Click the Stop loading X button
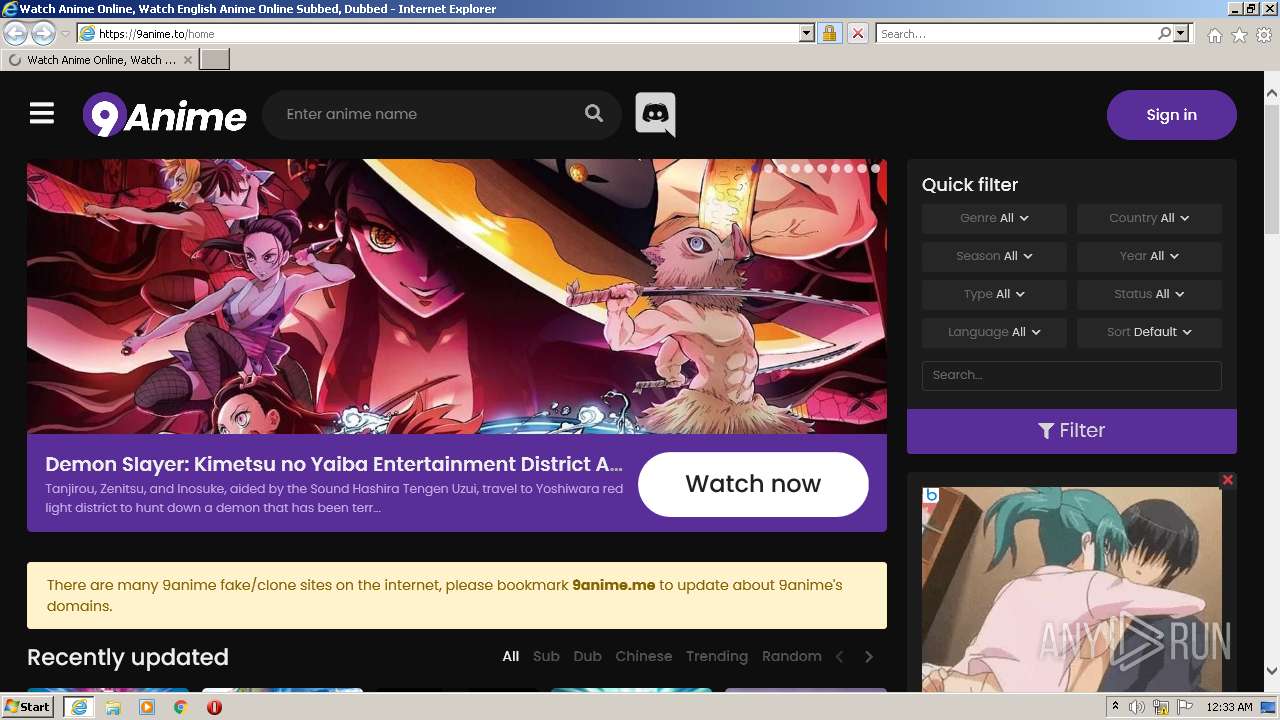 click(857, 33)
